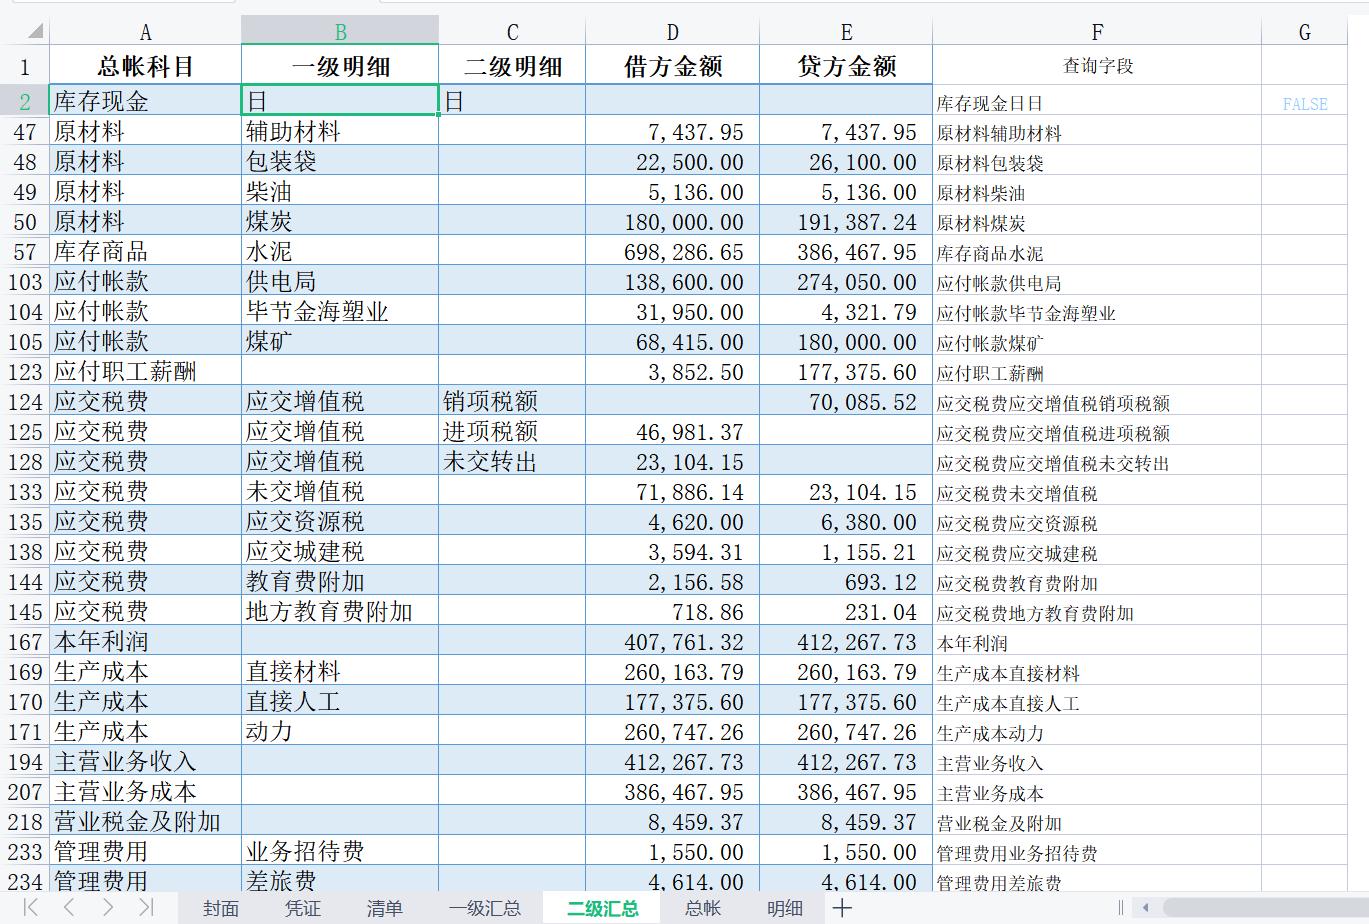Switch to the 总帐 sheet tab
Viewport: 1369px width, 924px height.
tap(702, 908)
